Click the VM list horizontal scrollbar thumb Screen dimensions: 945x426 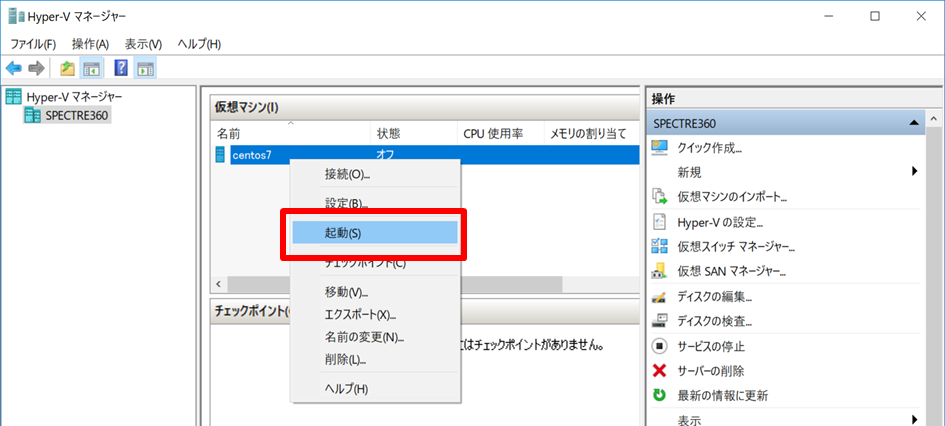(x=395, y=284)
